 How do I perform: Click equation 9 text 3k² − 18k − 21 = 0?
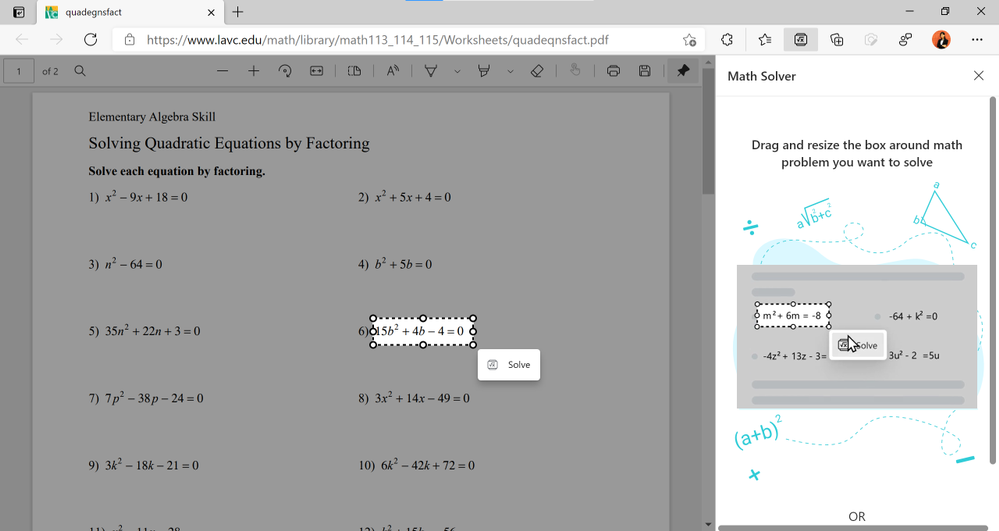(152, 465)
